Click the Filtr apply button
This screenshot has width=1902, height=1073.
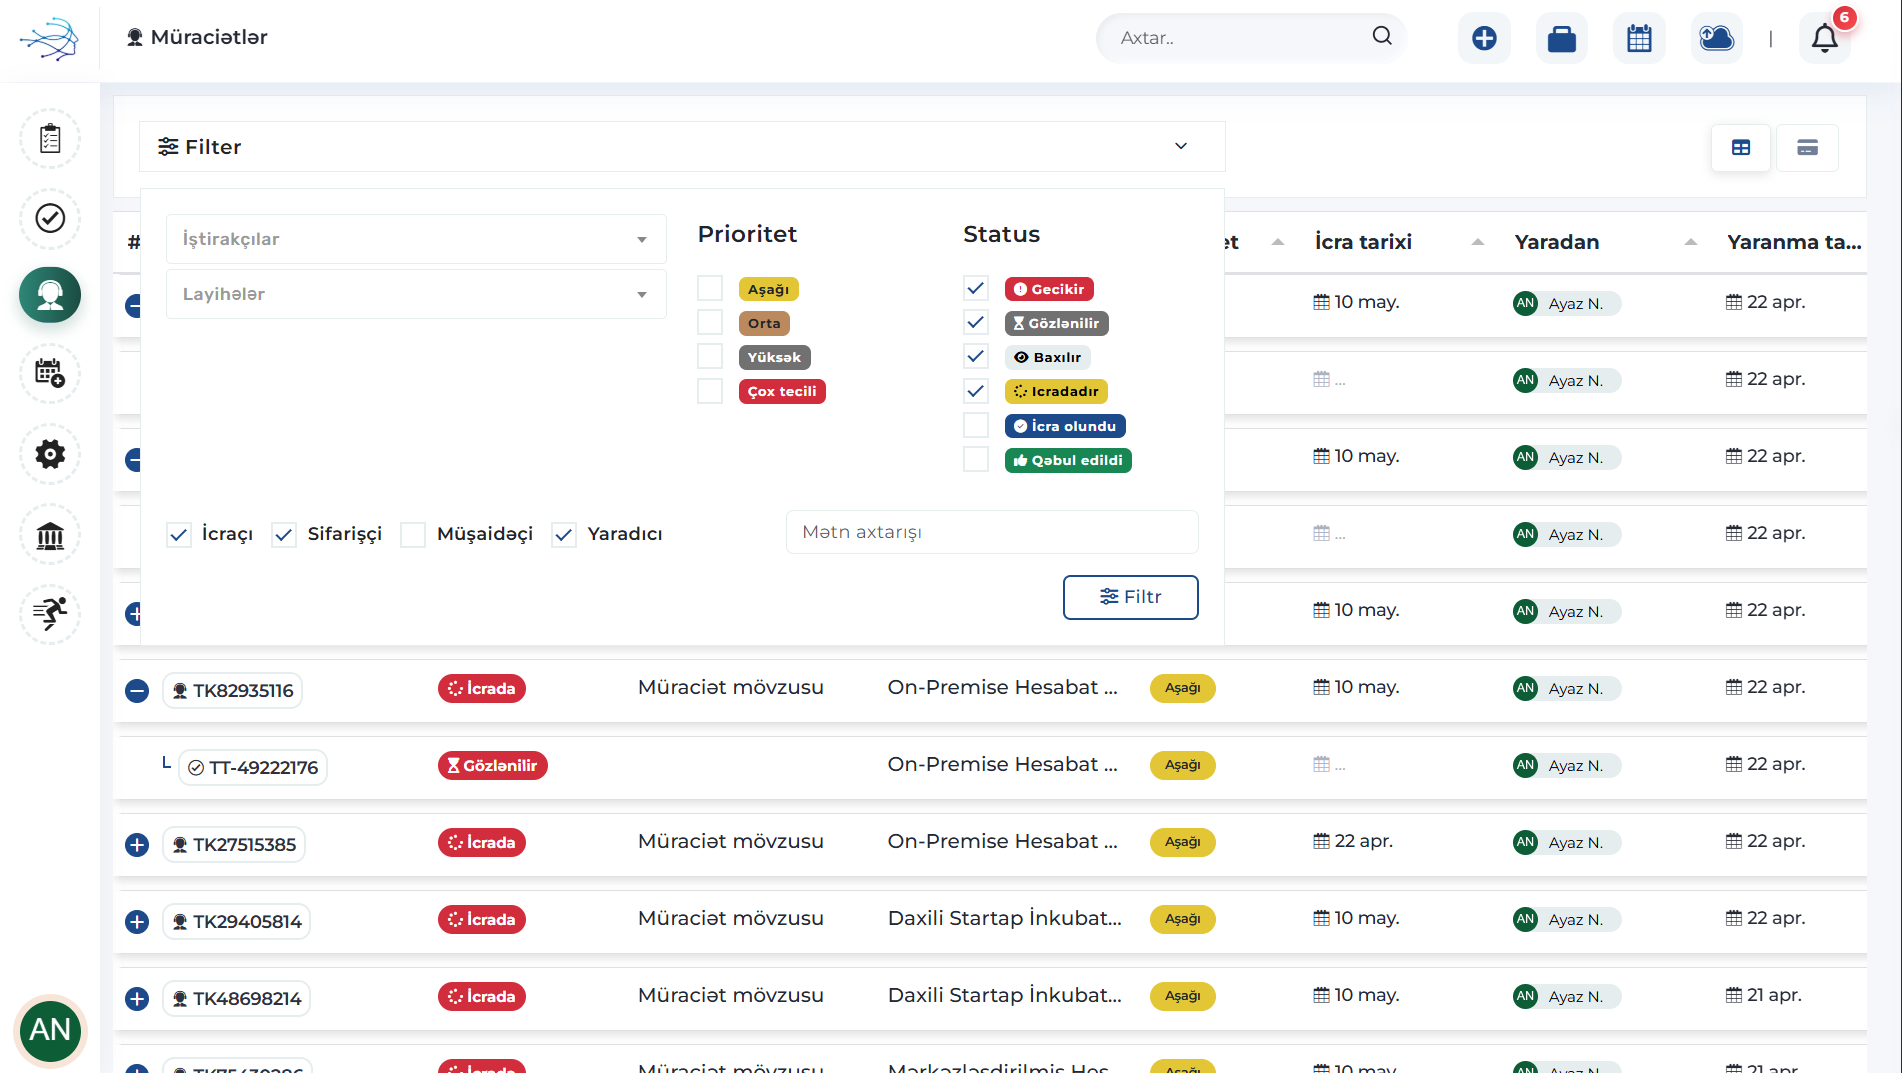(x=1130, y=597)
